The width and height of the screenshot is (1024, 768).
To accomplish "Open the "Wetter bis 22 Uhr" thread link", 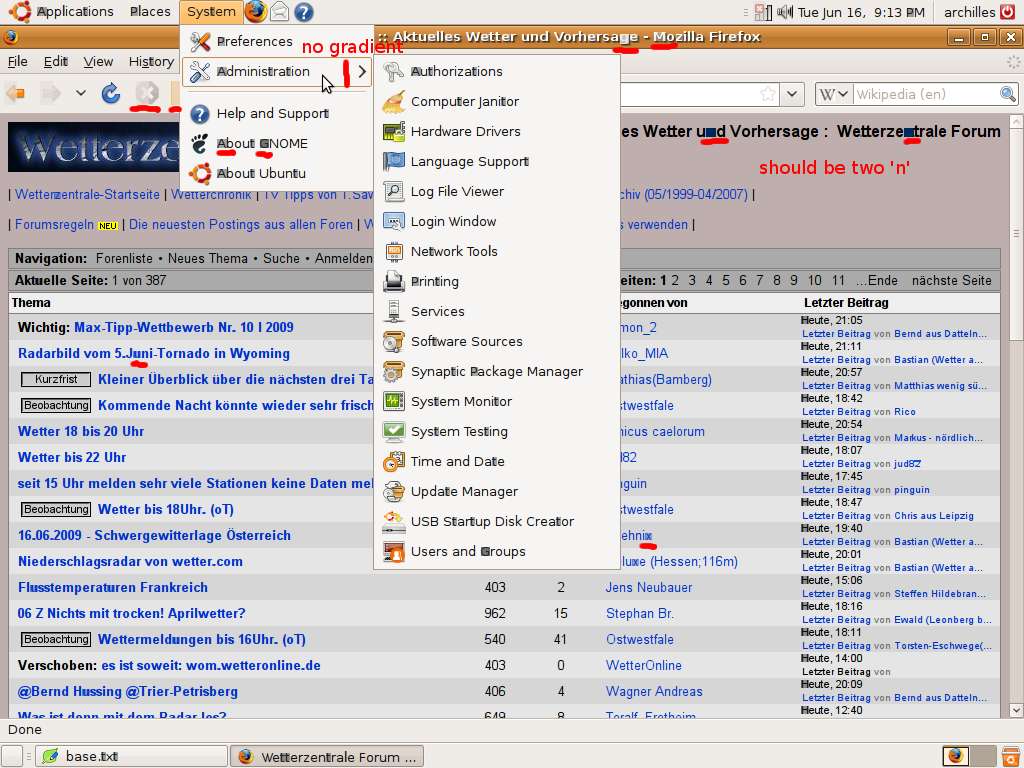I will tap(72, 457).
